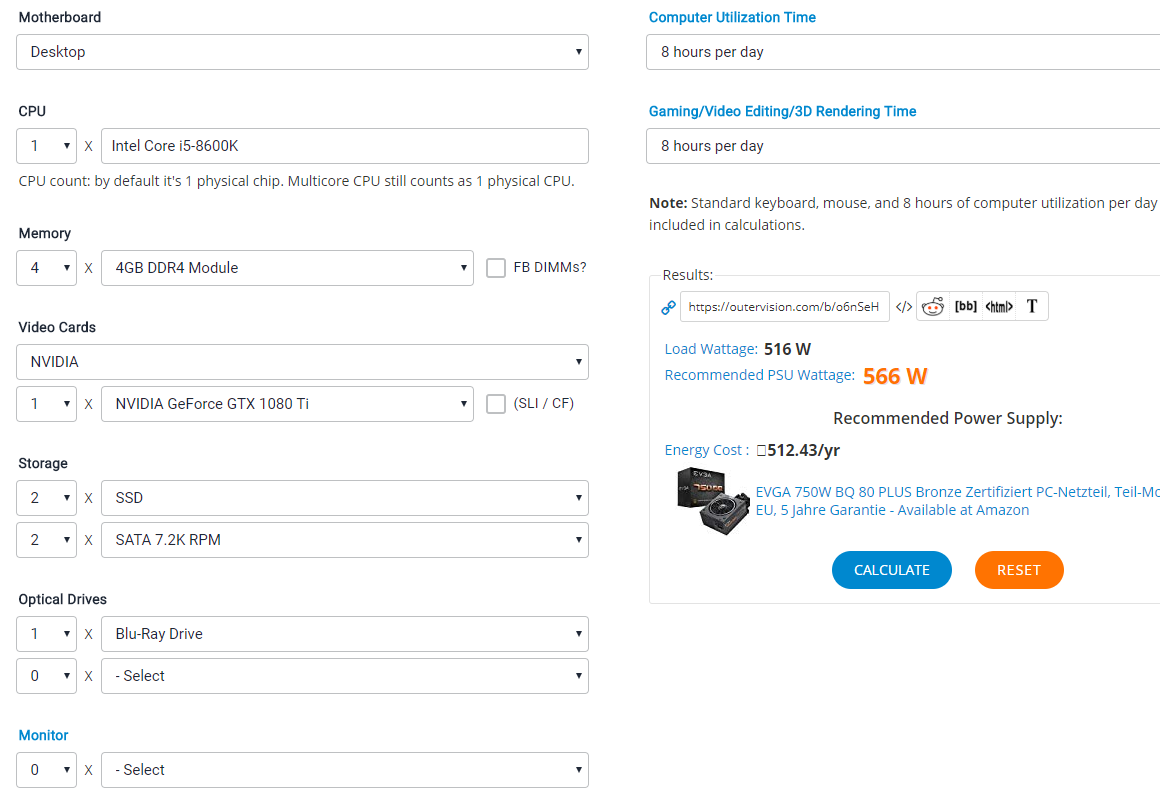Tick the SLI / CF checkbox
Image resolution: width=1160 pixels, height=806 pixels.
point(496,404)
